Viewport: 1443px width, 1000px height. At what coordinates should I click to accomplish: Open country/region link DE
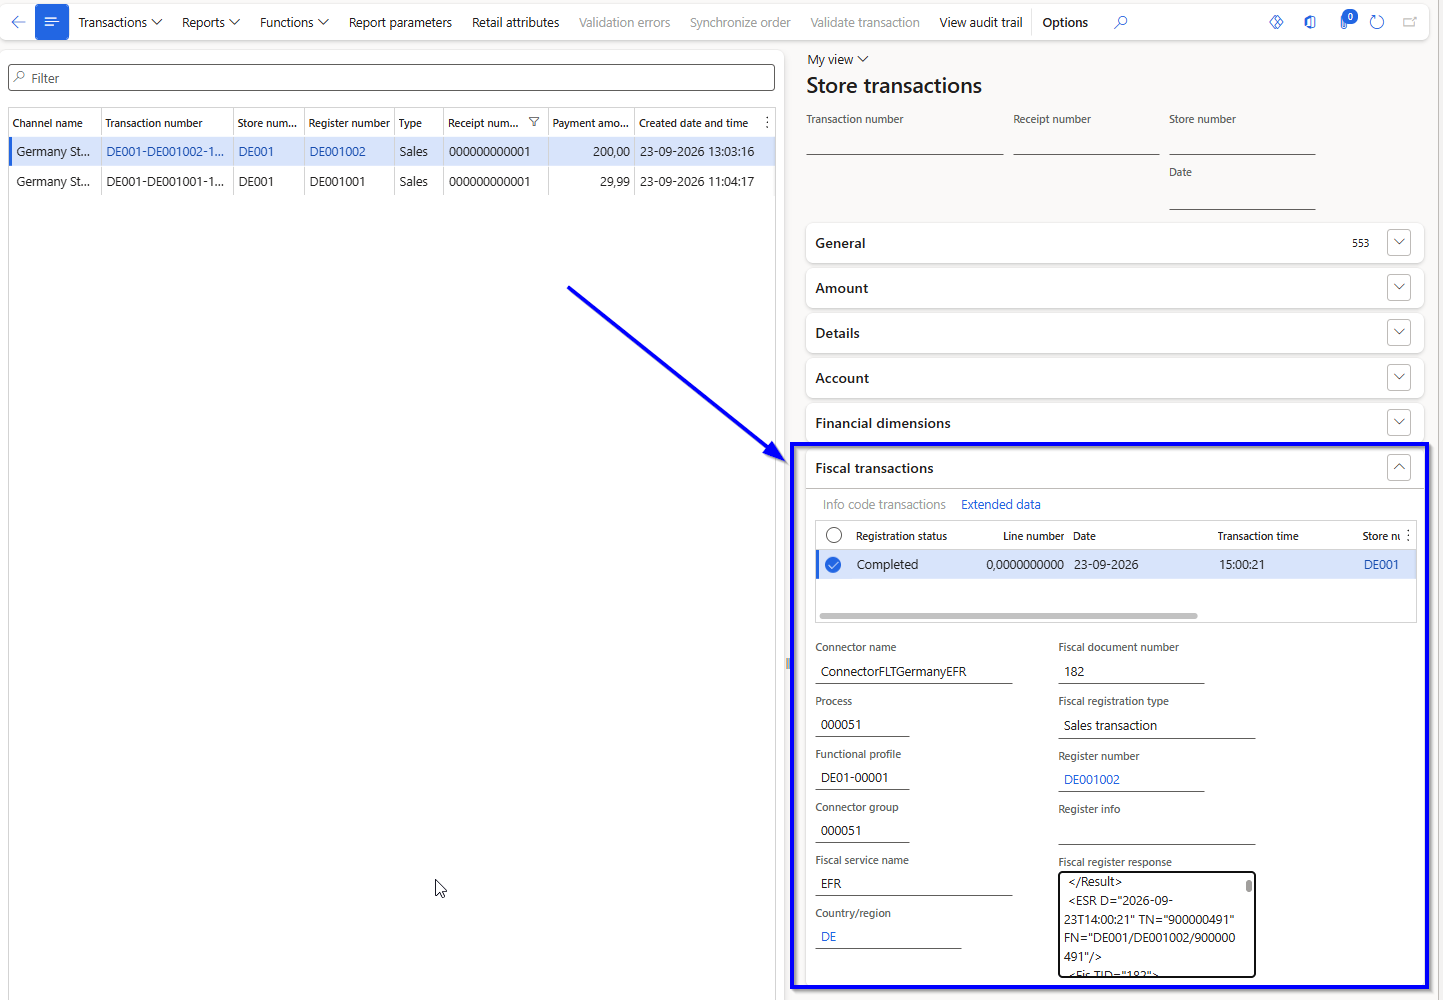(x=829, y=937)
